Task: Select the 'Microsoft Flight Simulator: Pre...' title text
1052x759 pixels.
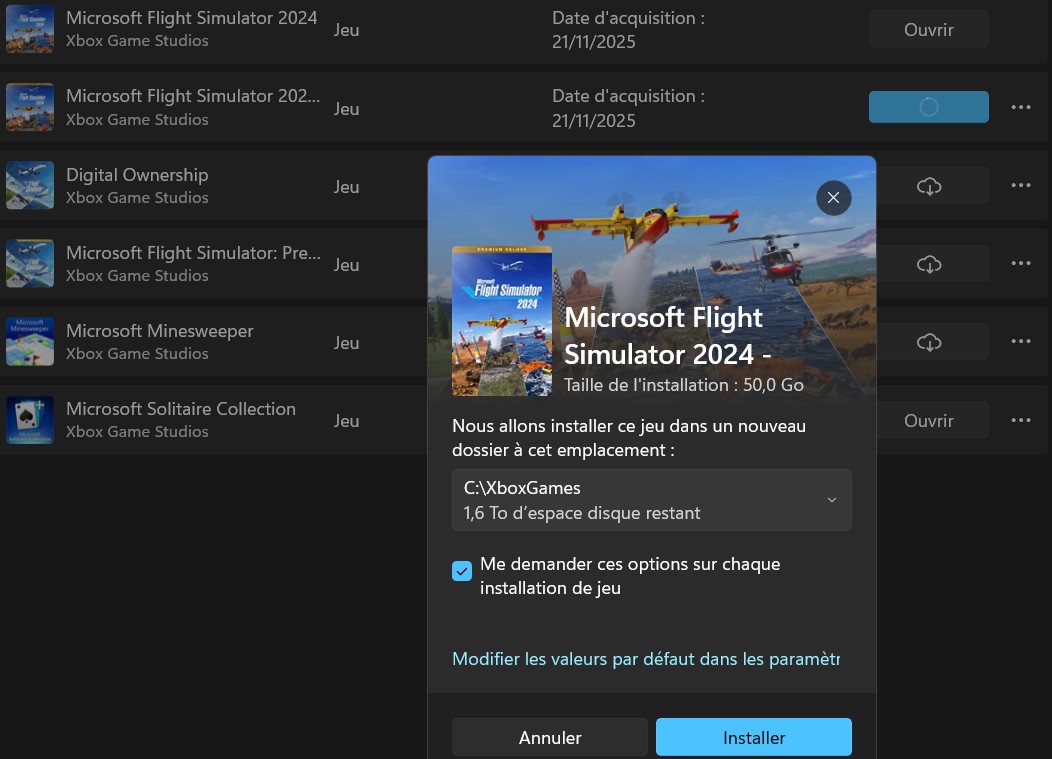Action: click(193, 253)
